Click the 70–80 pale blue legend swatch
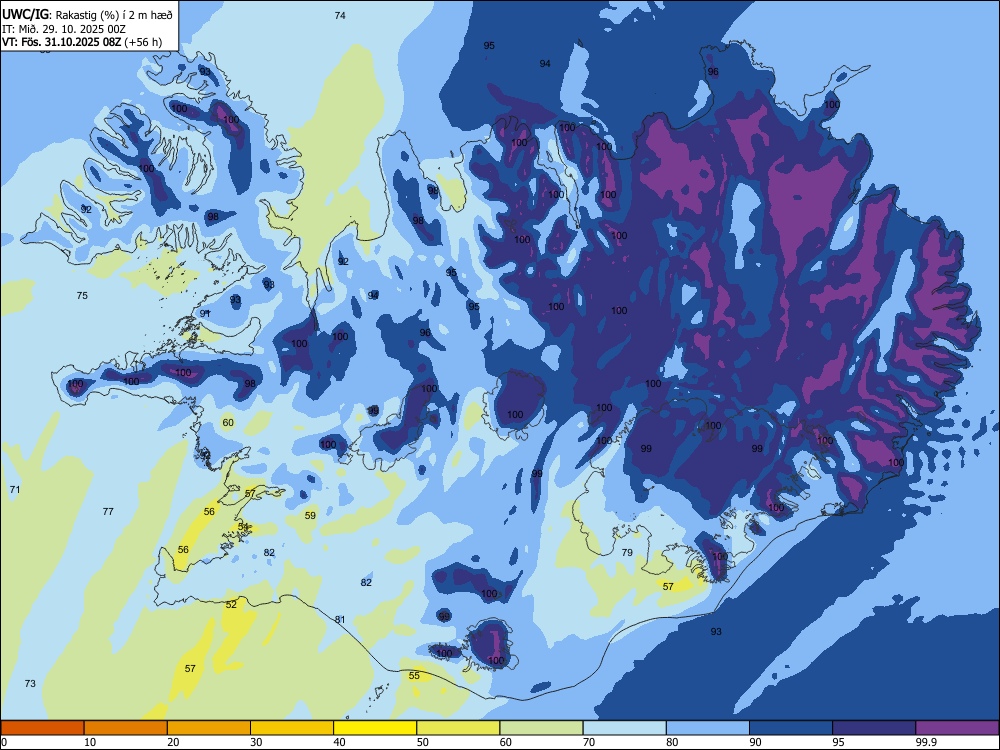 click(x=624, y=728)
